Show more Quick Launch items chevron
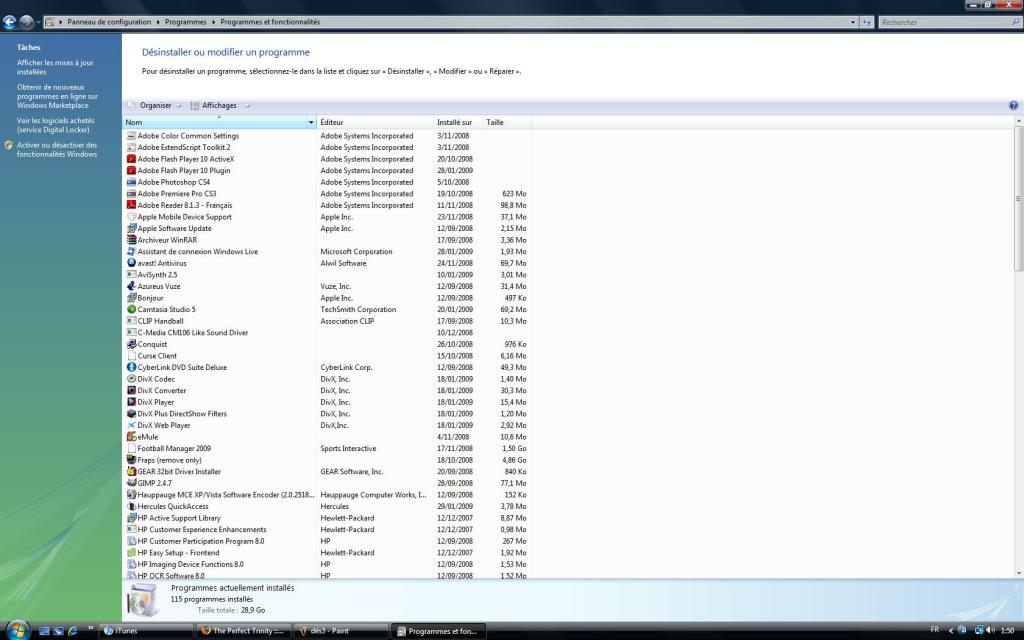The height and width of the screenshot is (640, 1024). coord(91,628)
